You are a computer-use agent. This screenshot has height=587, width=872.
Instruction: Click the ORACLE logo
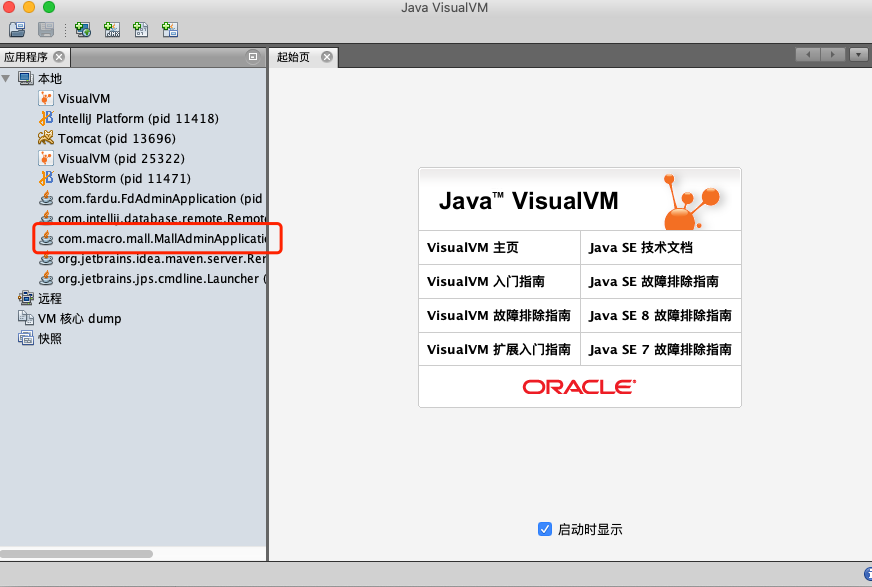(x=579, y=387)
